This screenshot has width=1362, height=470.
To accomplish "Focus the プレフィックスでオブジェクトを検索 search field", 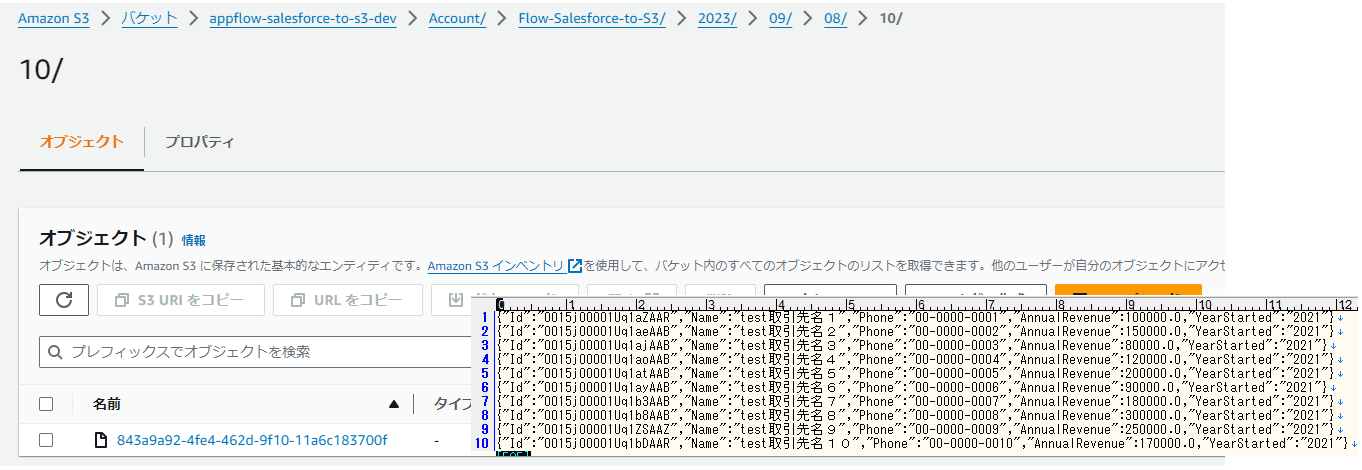I will pyautogui.click(x=255, y=352).
